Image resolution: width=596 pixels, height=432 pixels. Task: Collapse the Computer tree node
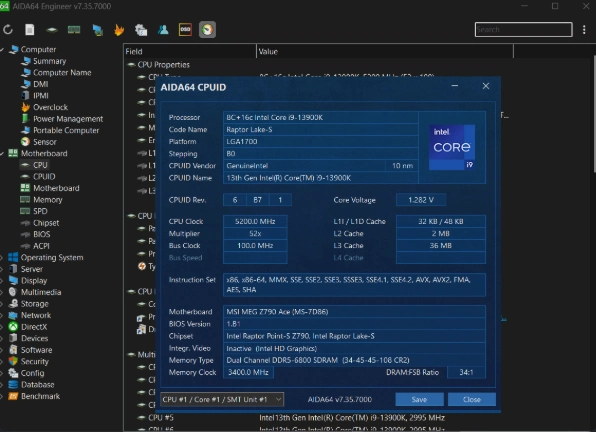point(2,49)
